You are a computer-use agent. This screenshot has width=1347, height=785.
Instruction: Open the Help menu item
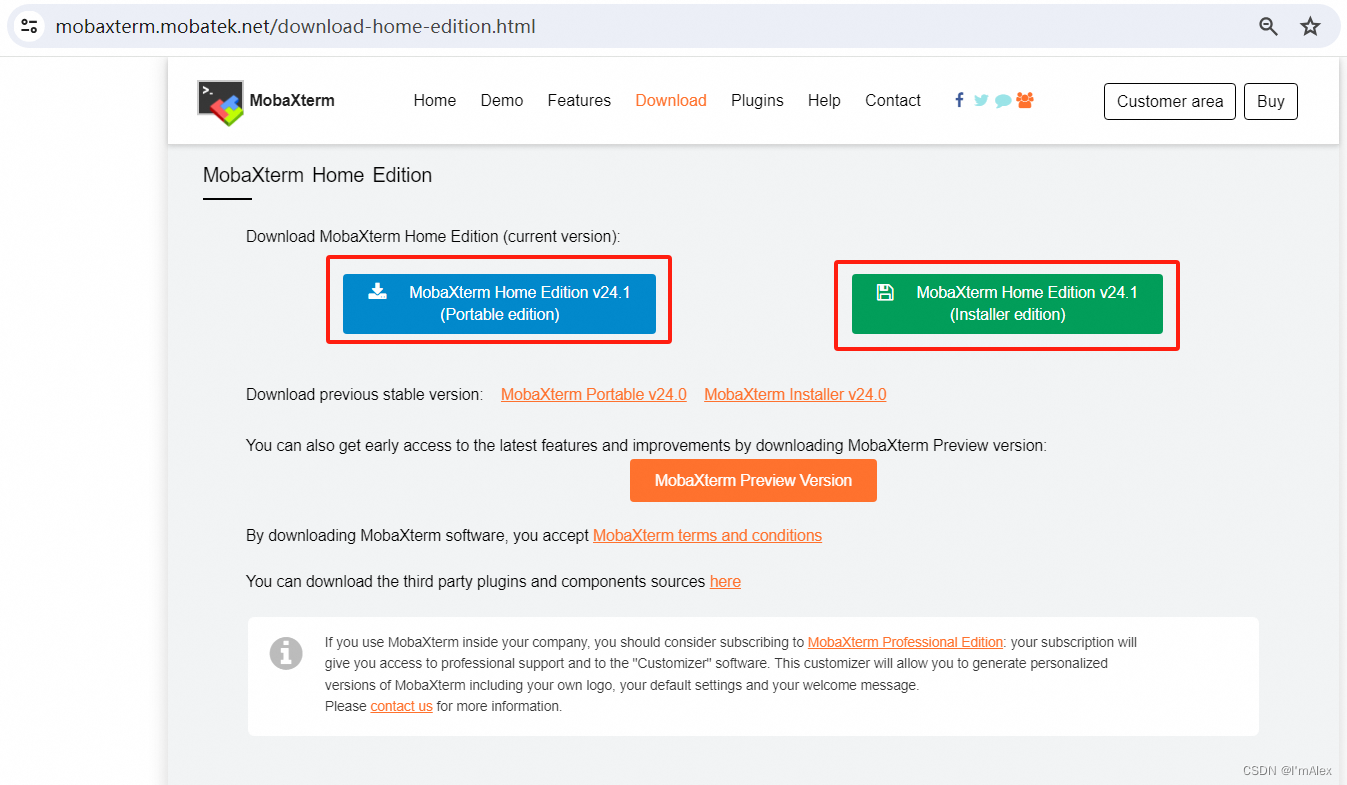tap(824, 101)
